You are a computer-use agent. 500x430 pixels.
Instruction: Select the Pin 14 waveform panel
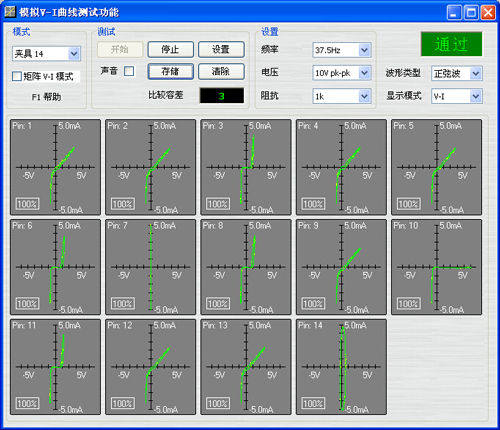click(341, 367)
